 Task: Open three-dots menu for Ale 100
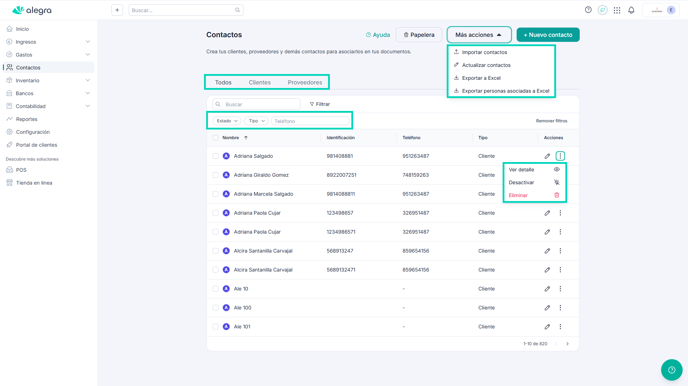click(x=560, y=308)
